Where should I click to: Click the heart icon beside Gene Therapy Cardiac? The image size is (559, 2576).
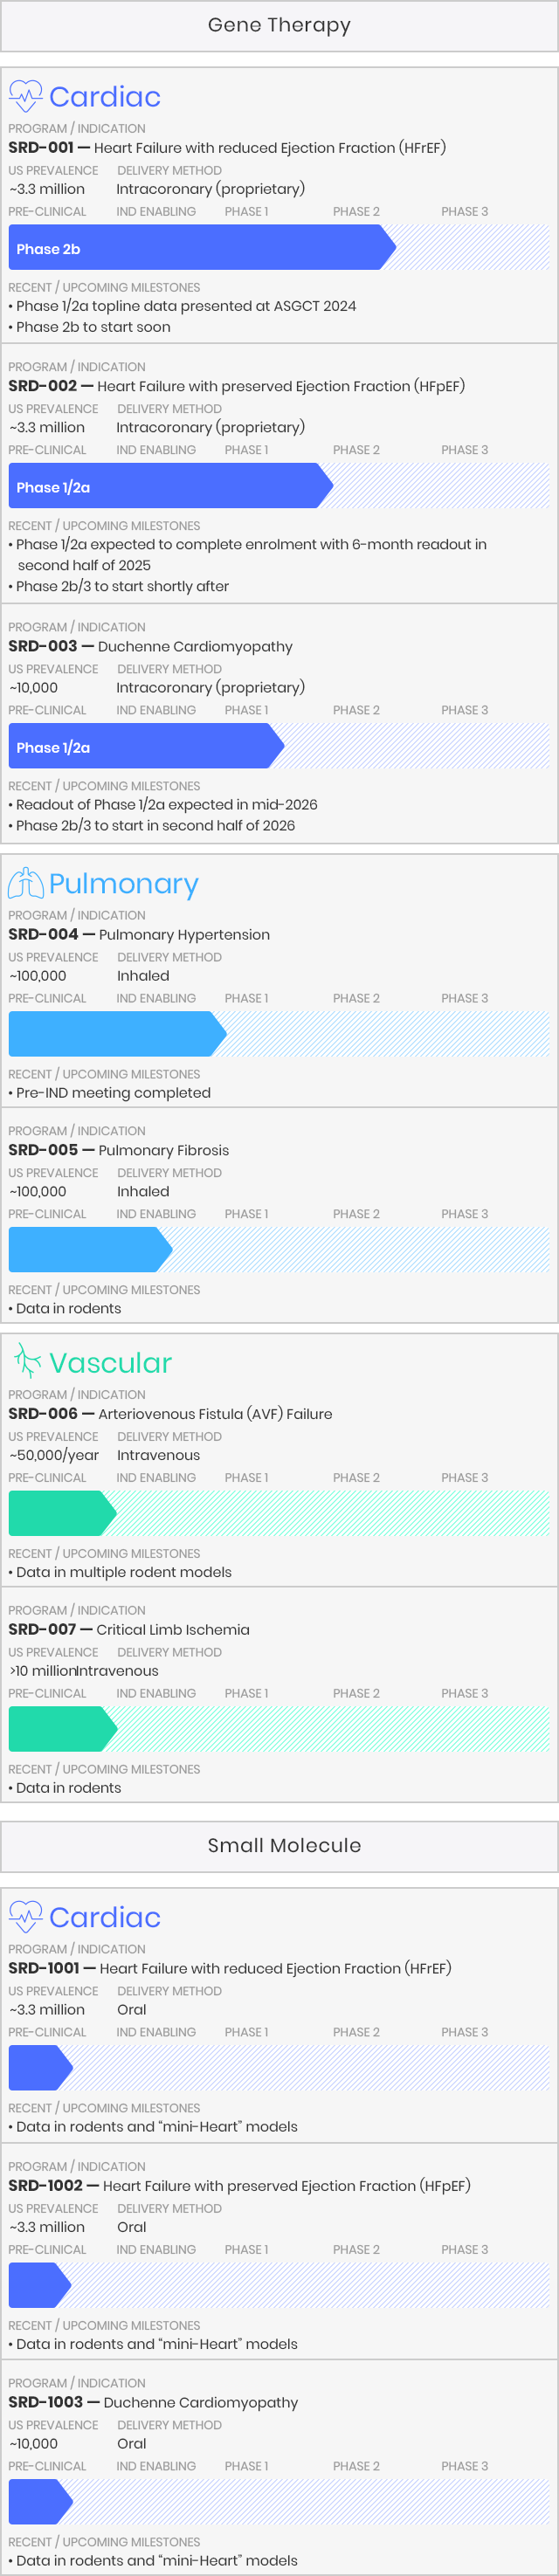point(26,96)
